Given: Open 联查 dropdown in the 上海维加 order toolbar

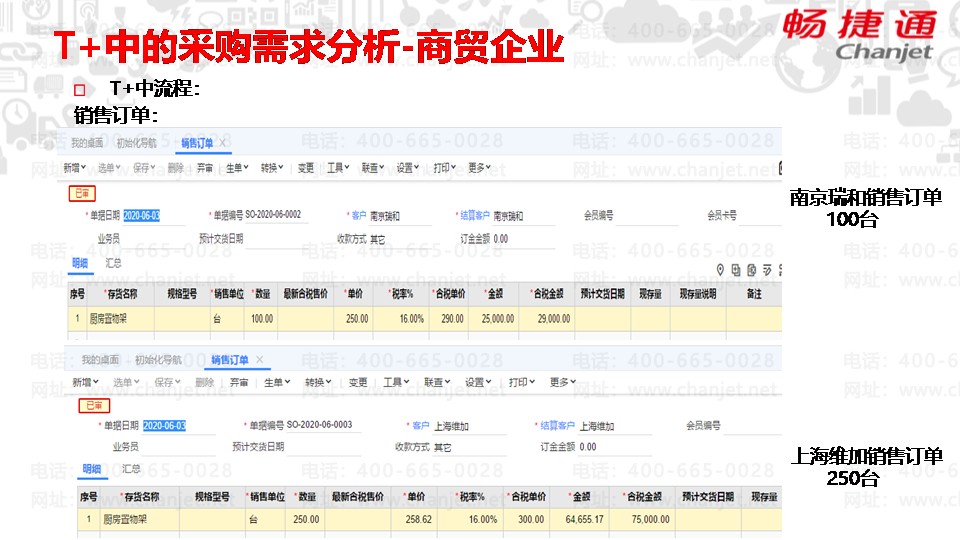Looking at the screenshot, I should (437, 382).
